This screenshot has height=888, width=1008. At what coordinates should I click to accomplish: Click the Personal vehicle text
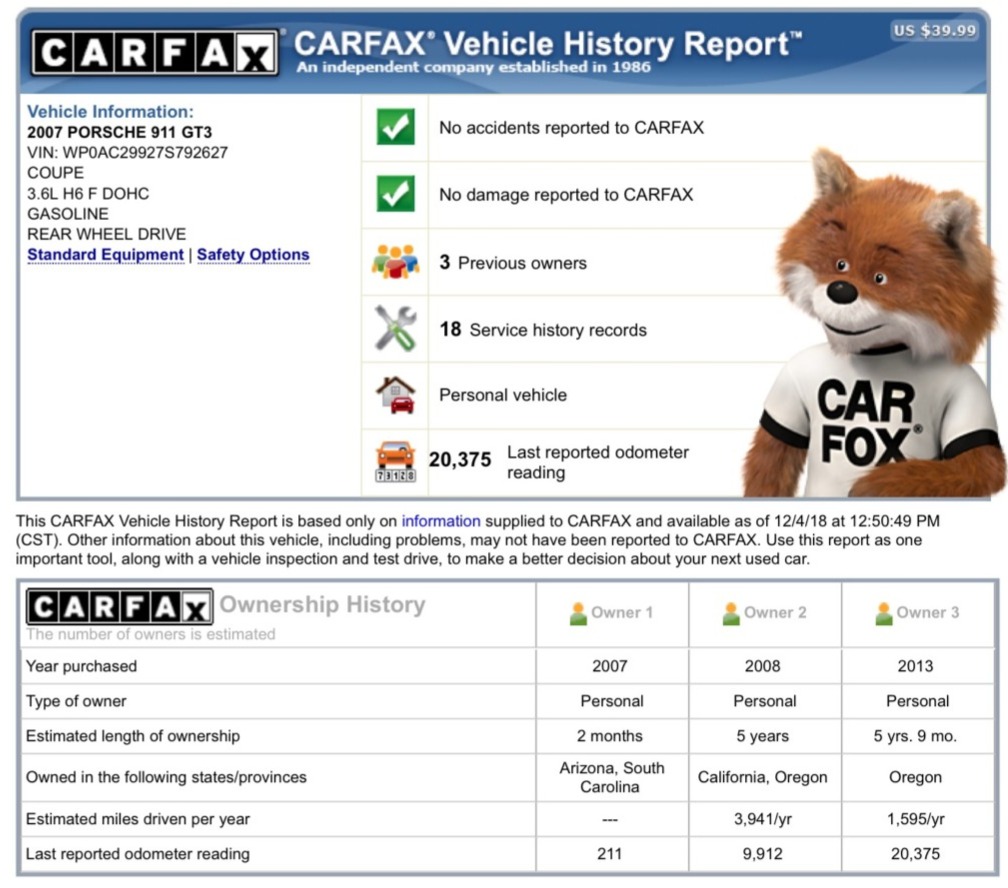(503, 395)
